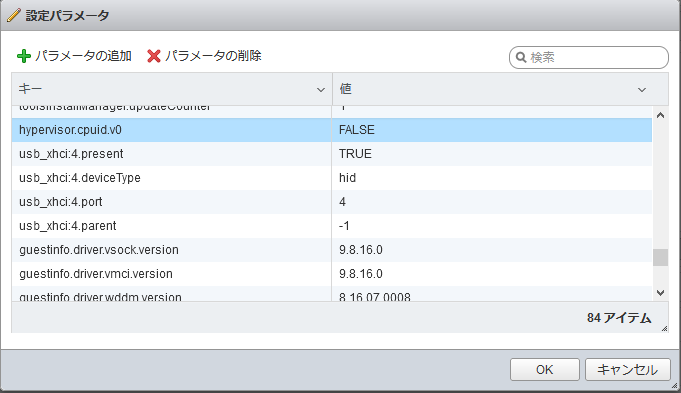The image size is (681, 393).
Task: Click the green plus add parameter icon
Action: click(x=24, y=56)
